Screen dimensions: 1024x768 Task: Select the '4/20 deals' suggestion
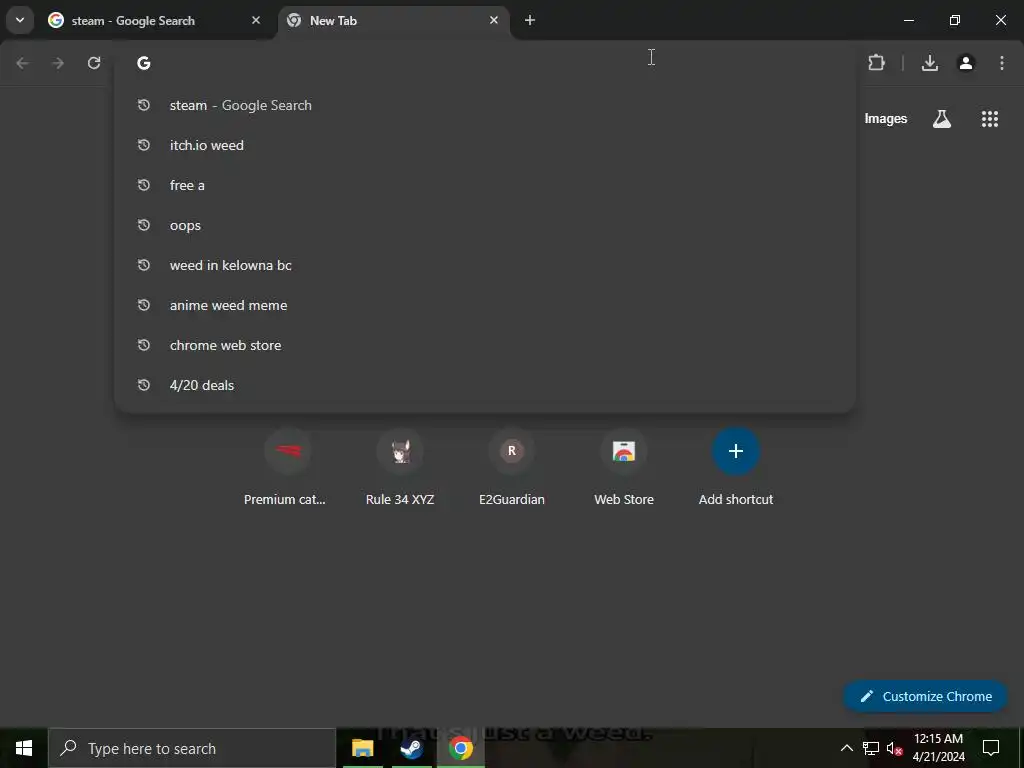[x=485, y=385]
